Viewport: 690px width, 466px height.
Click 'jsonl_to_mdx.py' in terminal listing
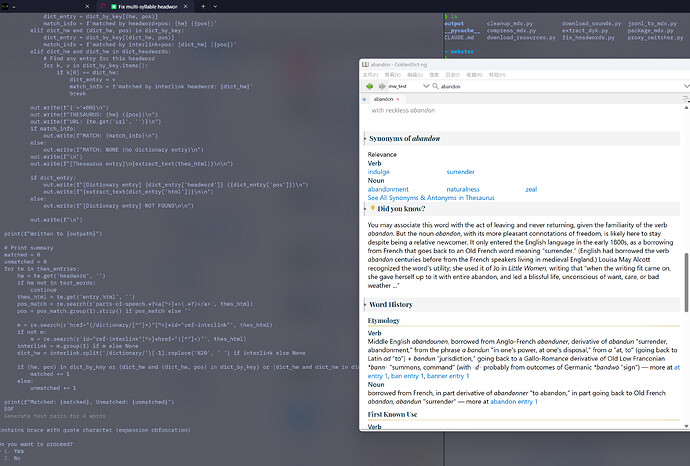(652, 23)
